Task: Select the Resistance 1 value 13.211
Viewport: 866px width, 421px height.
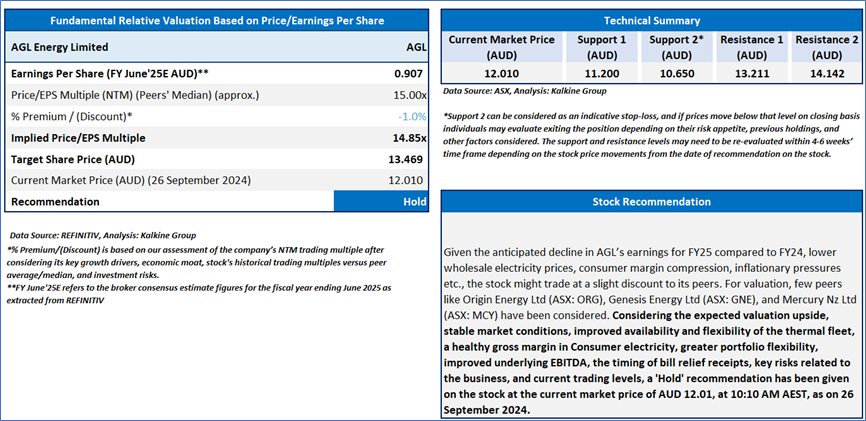Action: 752,74
